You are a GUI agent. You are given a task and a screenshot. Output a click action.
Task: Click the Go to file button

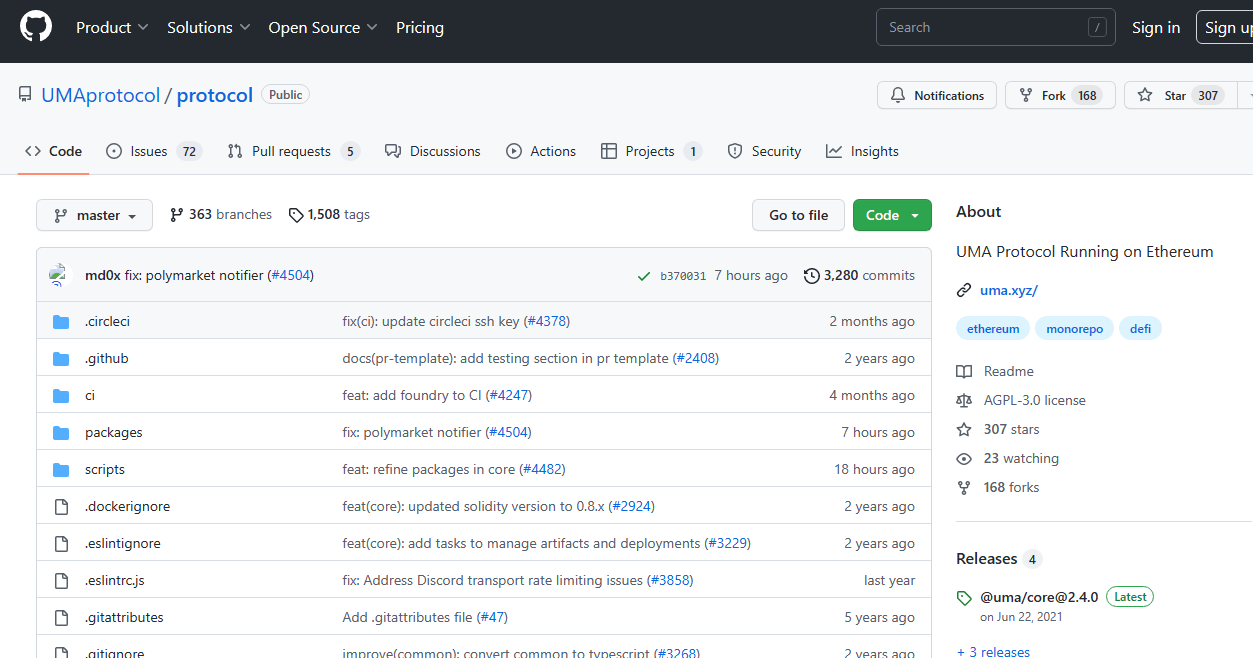coord(798,215)
